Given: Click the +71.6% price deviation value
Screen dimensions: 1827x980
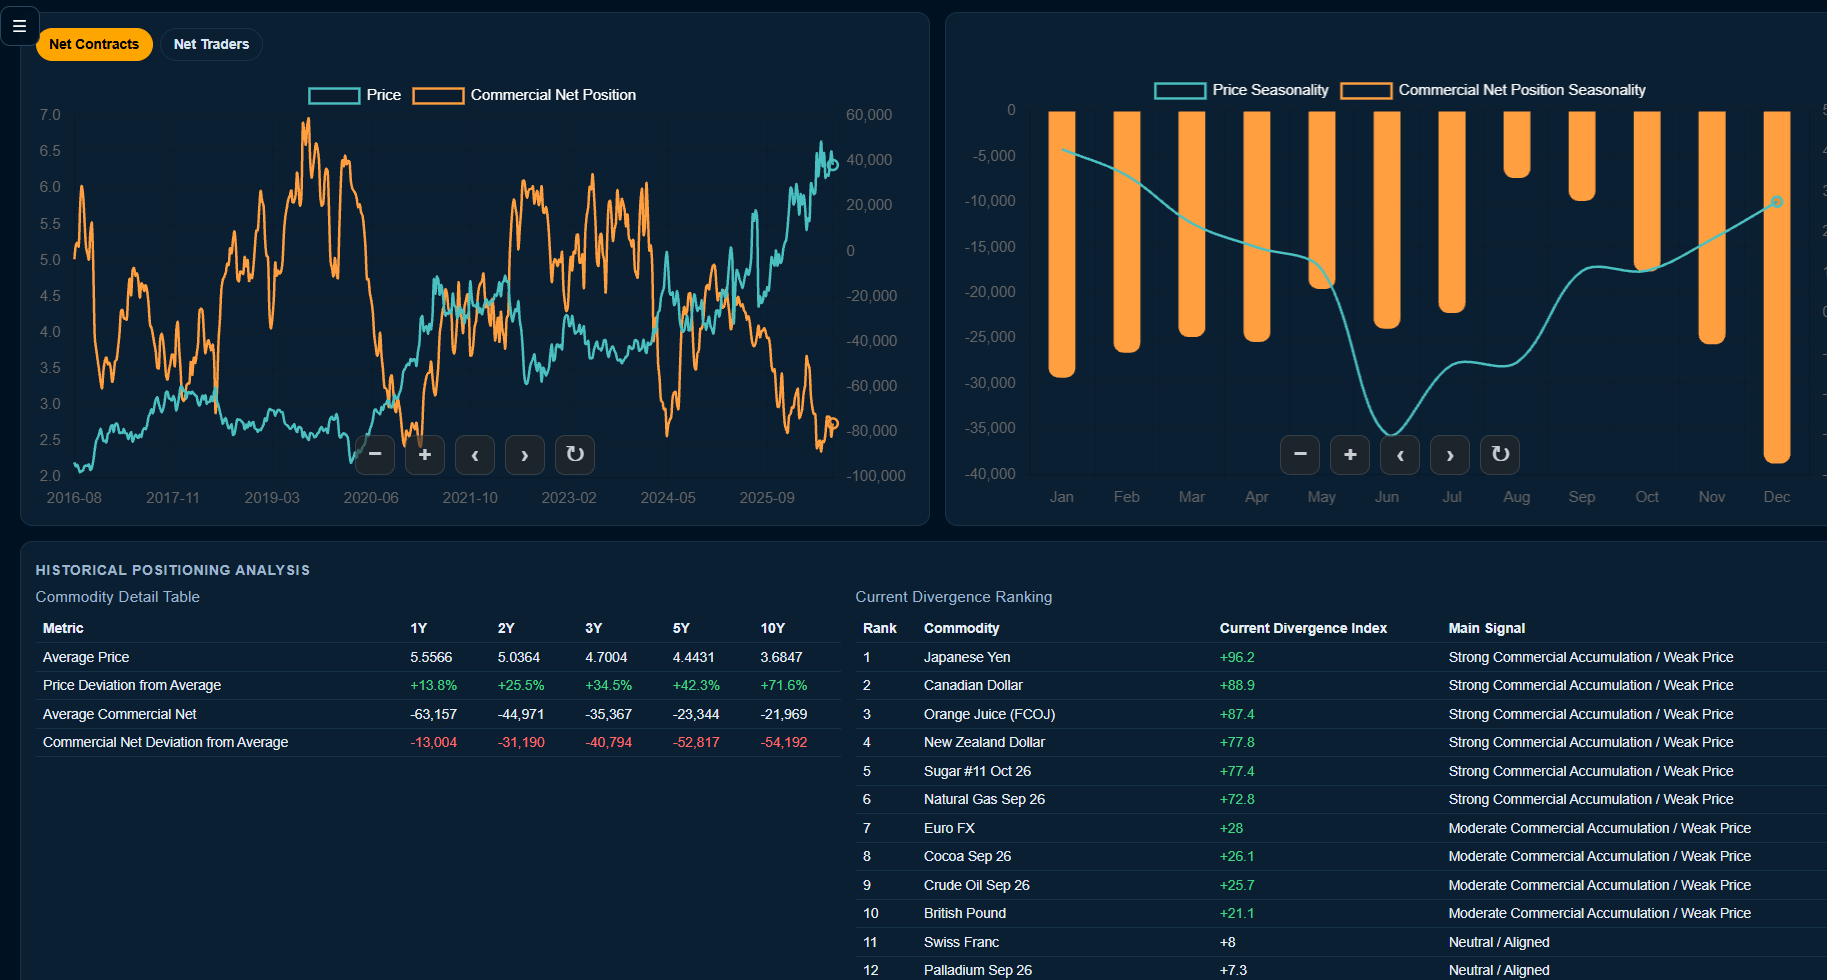Looking at the screenshot, I should click(x=783, y=685).
